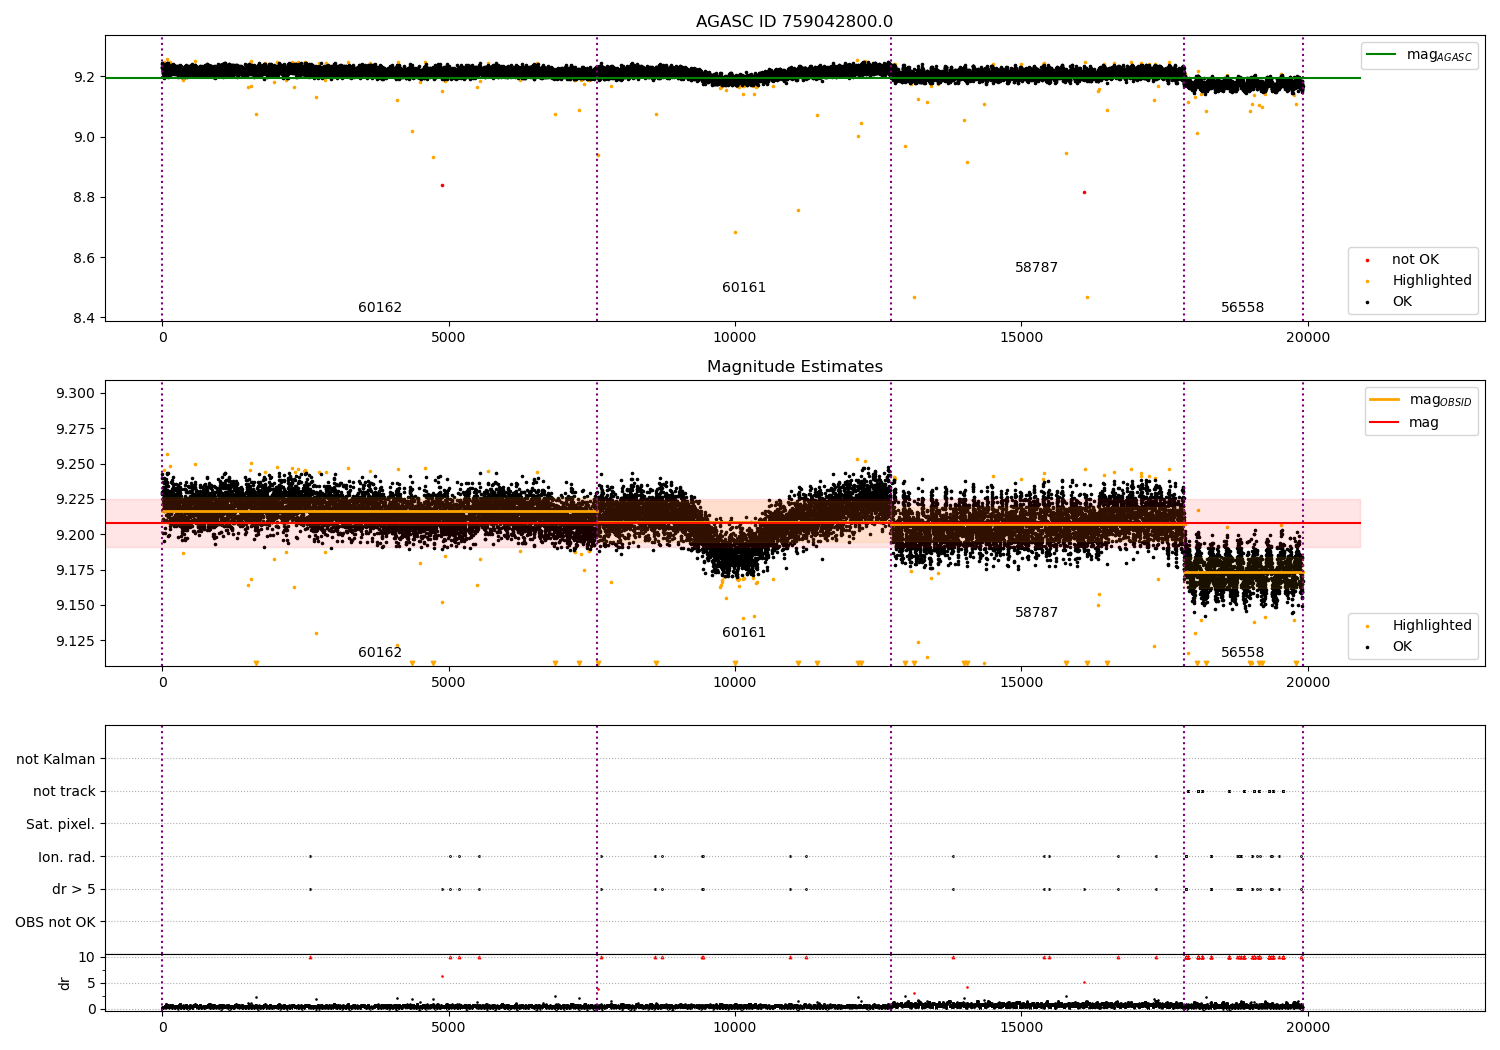Click the 'not Kalman' axis label
The width and height of the screenshot is (1500, 1050).
pyautogui.click(x=56, y=759)
